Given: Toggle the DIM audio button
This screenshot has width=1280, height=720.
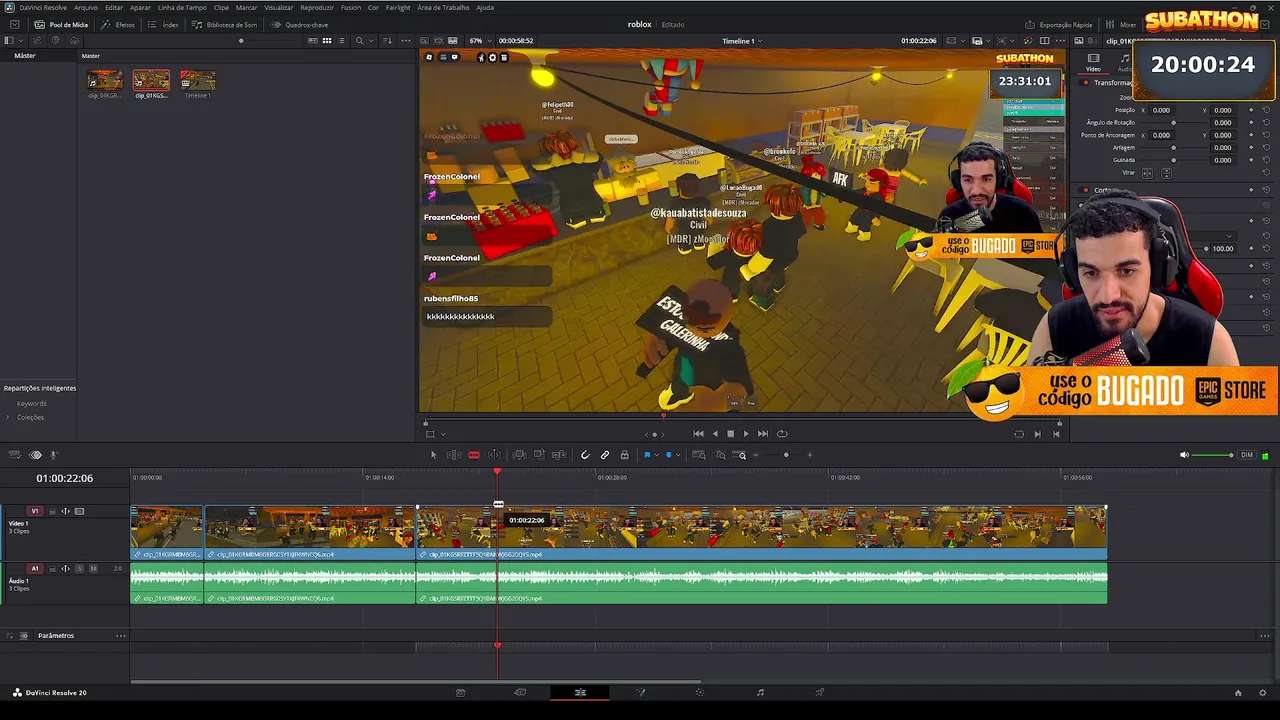Looking at the screenshot, I should click(1246, 455).
